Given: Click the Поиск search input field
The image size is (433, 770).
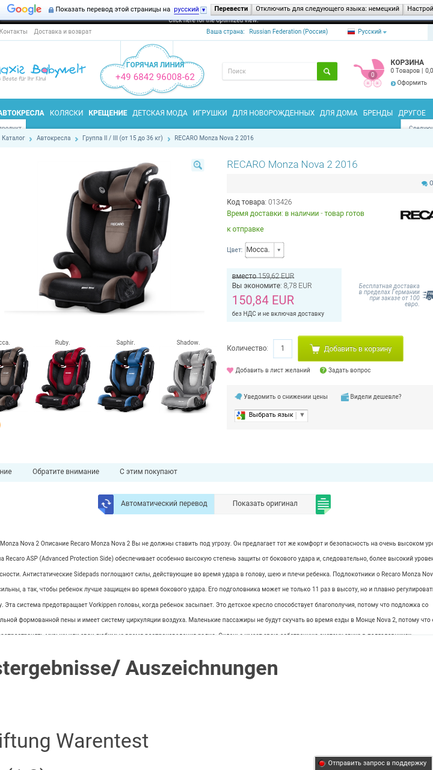Looking at the screenshot, I should 270,71.
